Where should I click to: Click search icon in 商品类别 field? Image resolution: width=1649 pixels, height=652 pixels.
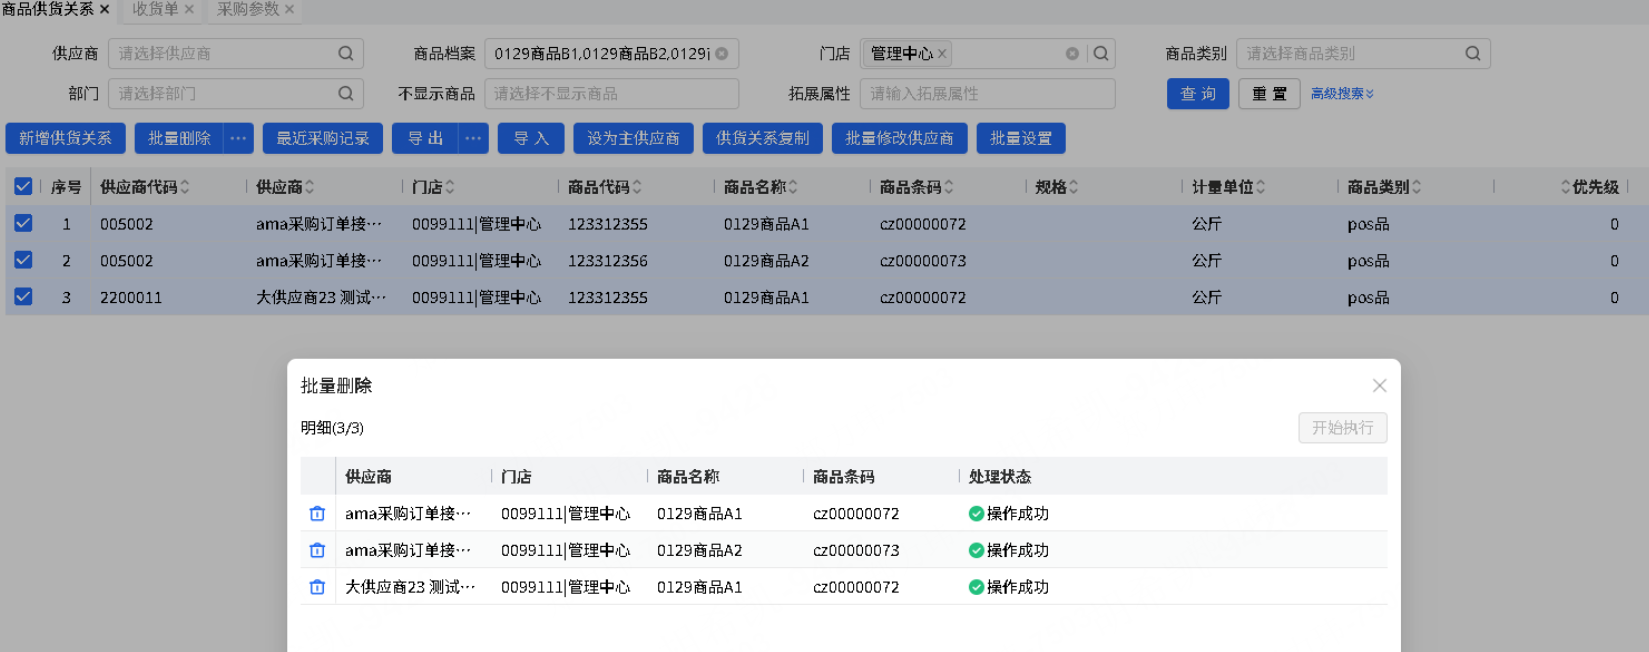click(1472, 54)
